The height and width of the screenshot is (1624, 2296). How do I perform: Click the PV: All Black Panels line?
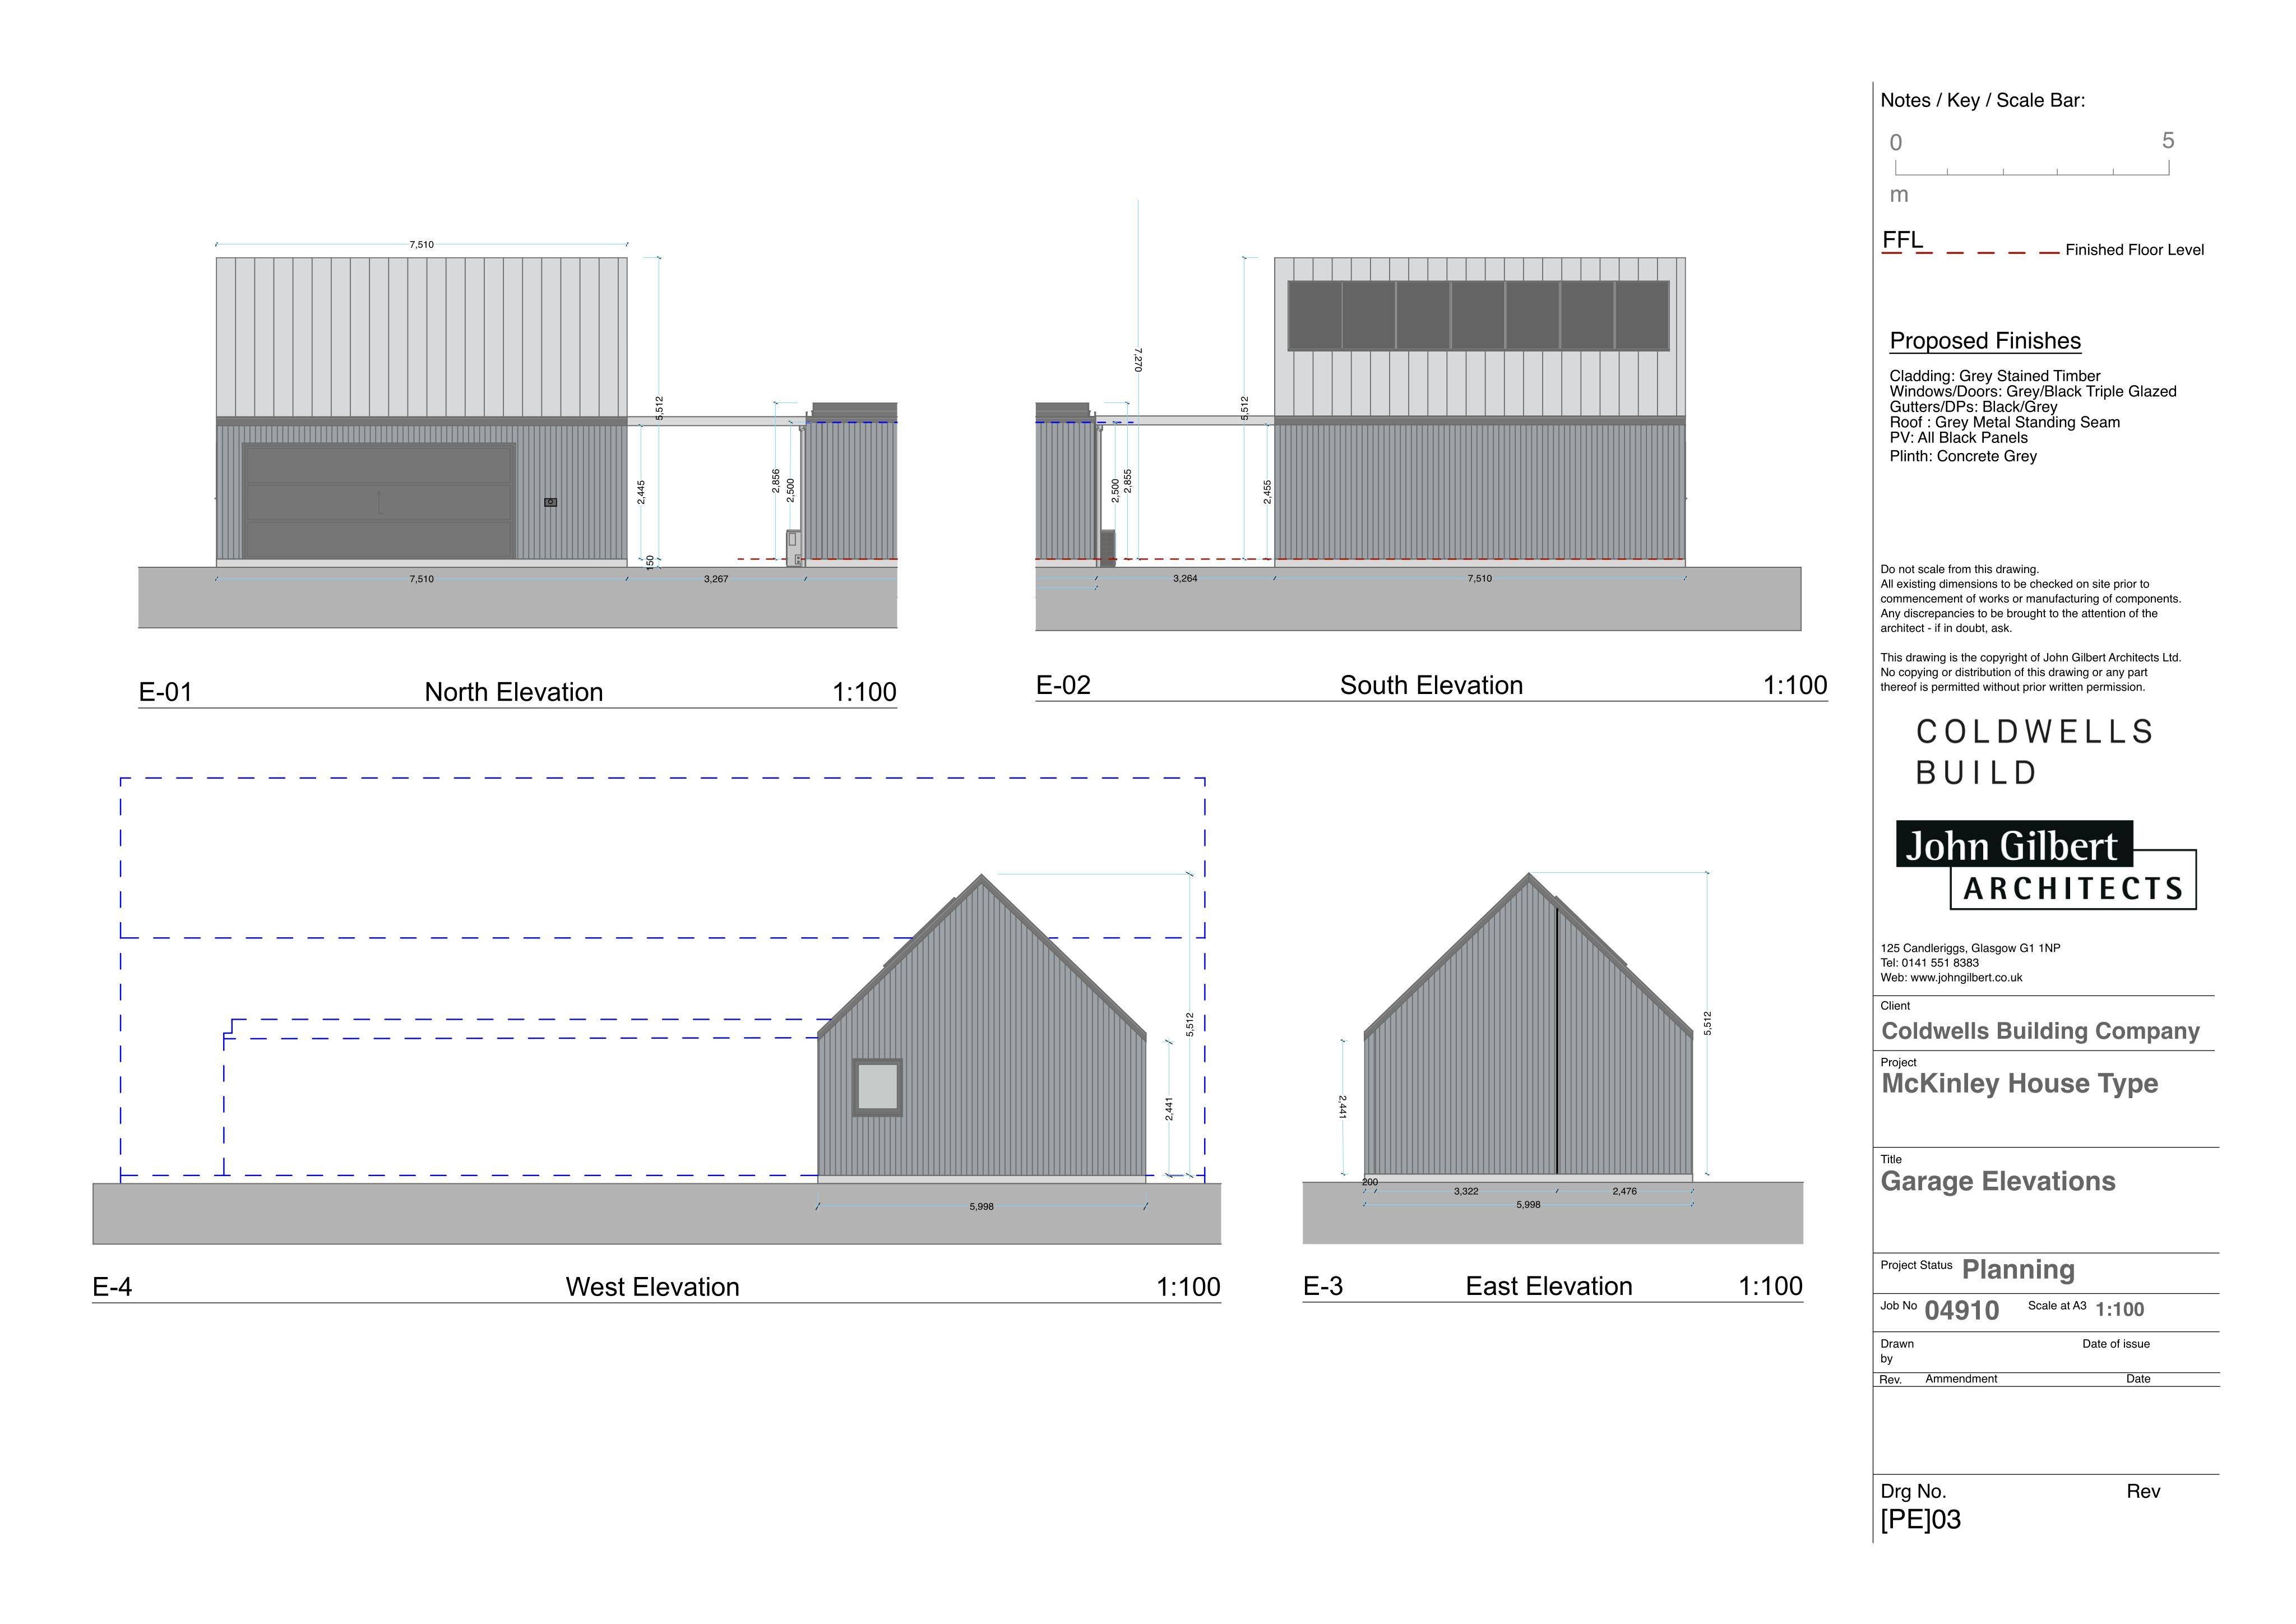(1959, 438)
